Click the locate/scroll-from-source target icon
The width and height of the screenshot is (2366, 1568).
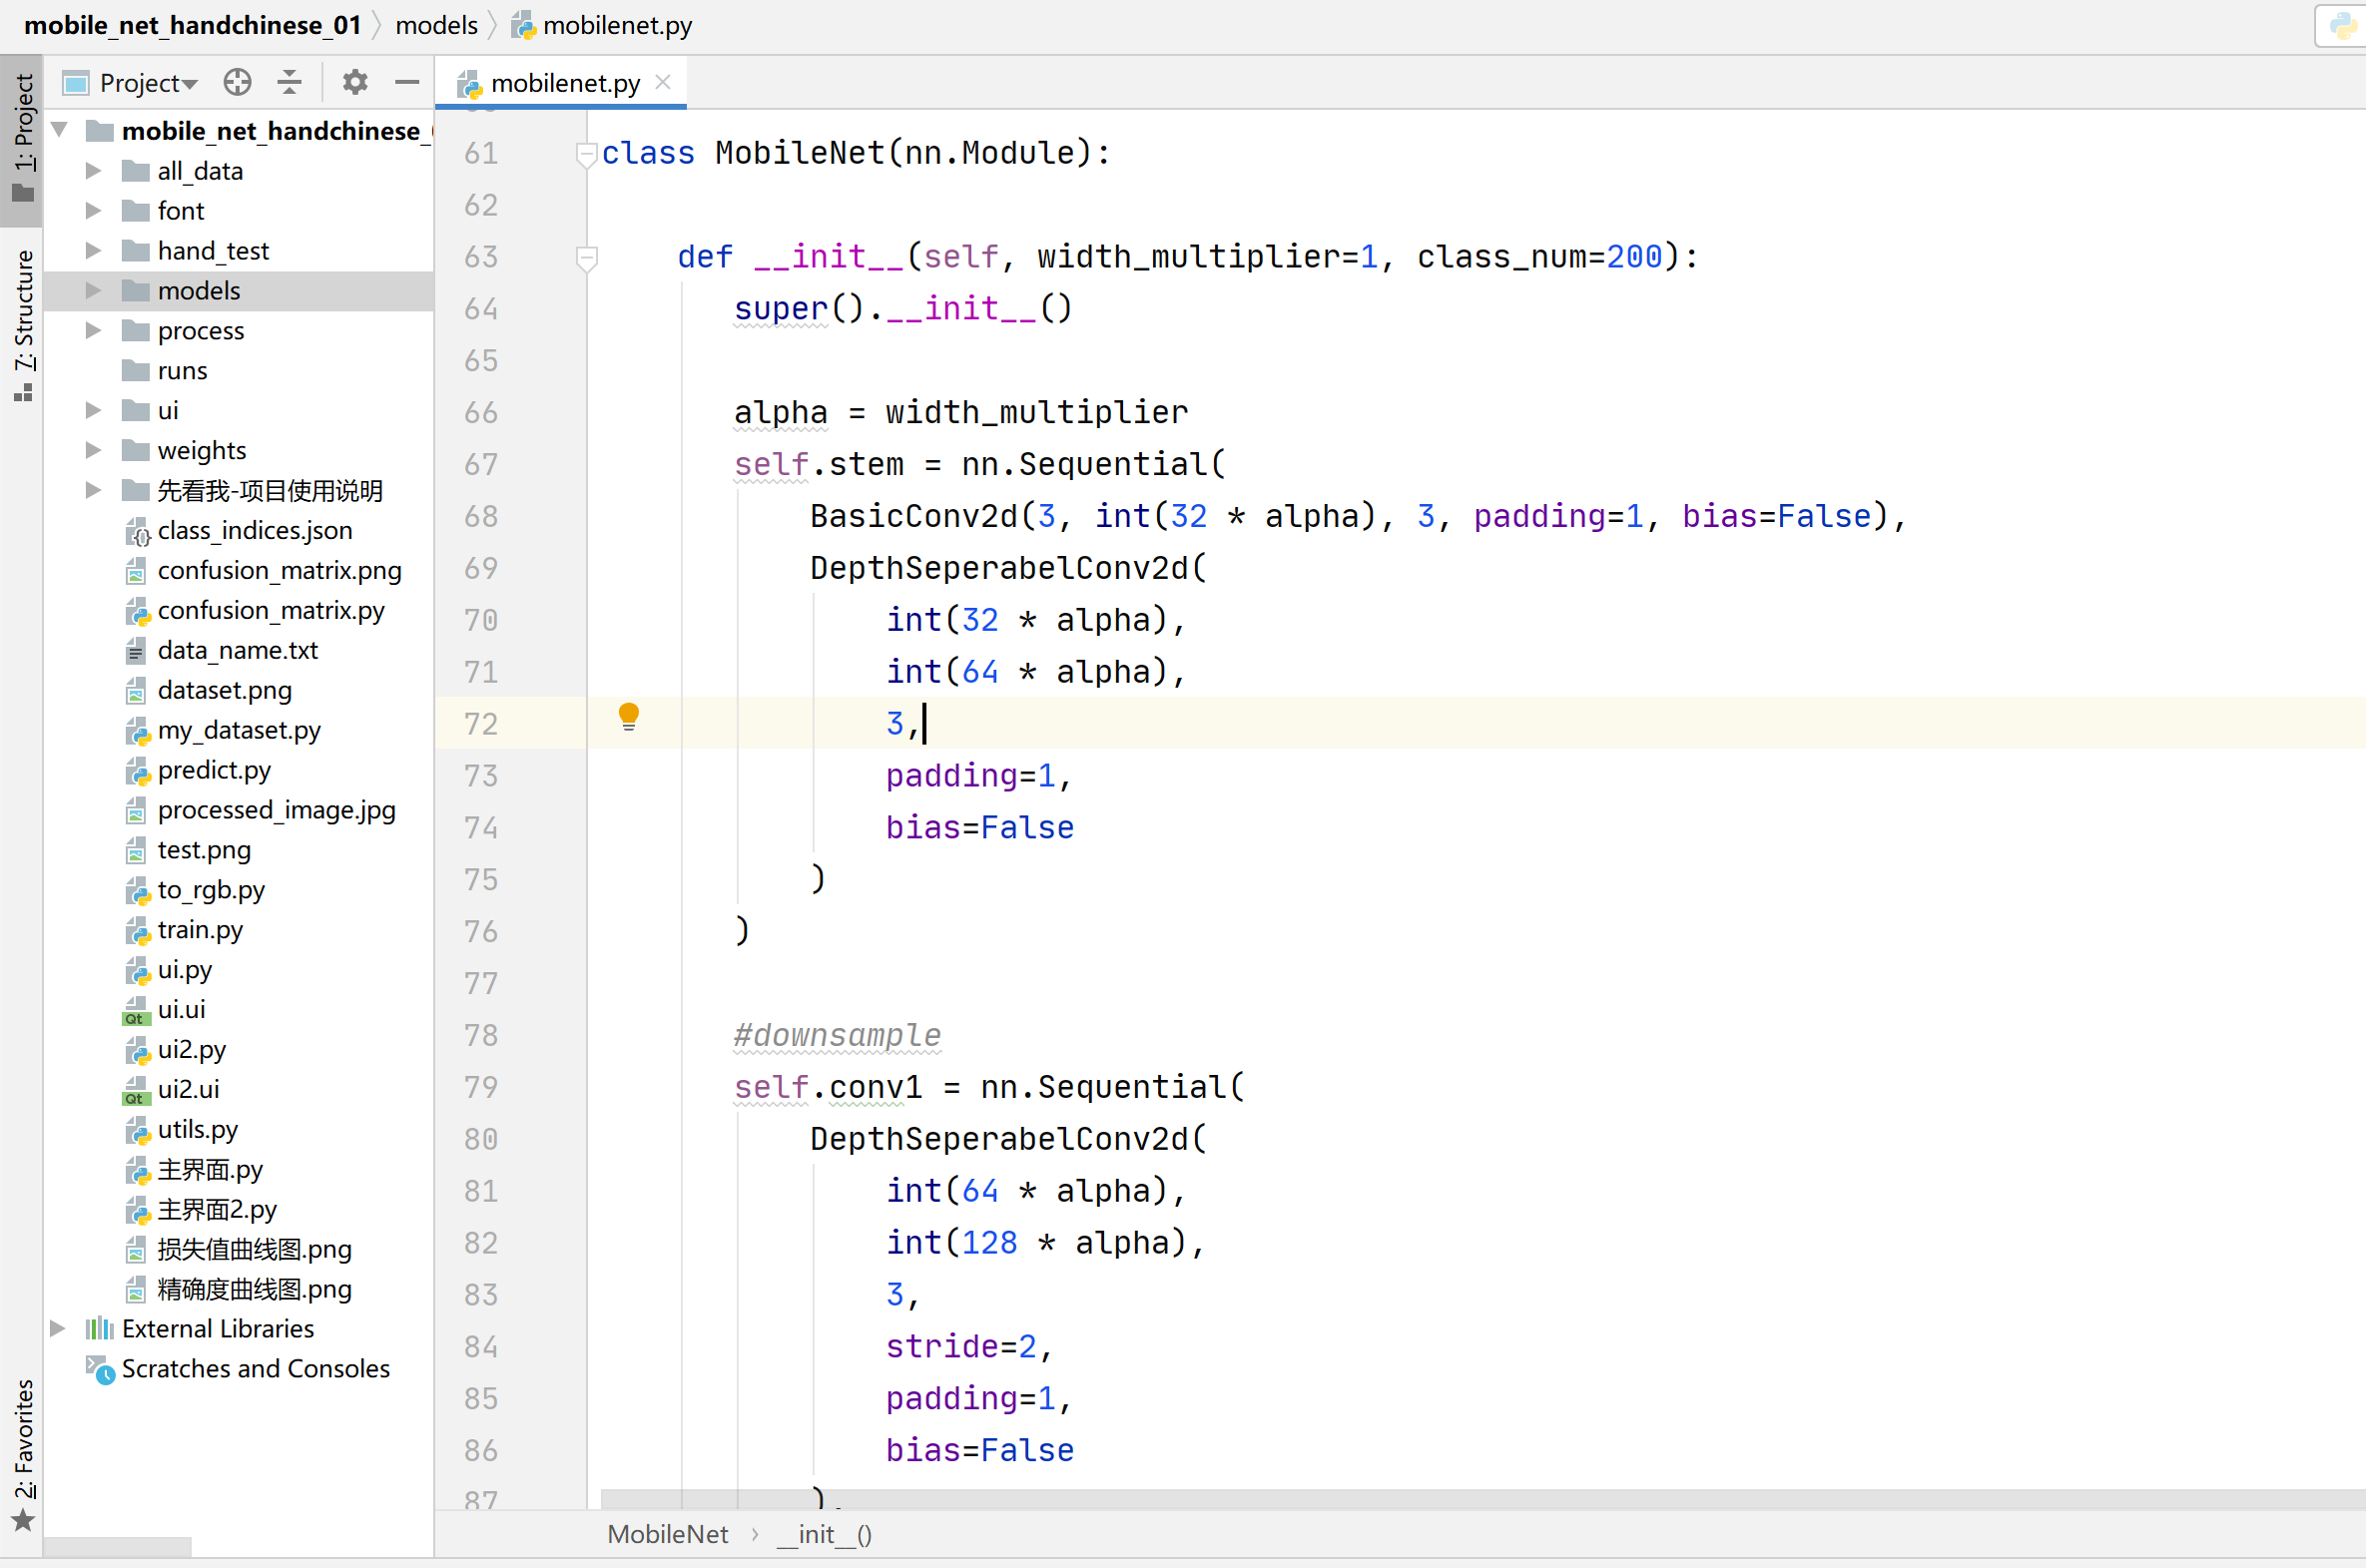pyautogui.click(x=237, y=82)
